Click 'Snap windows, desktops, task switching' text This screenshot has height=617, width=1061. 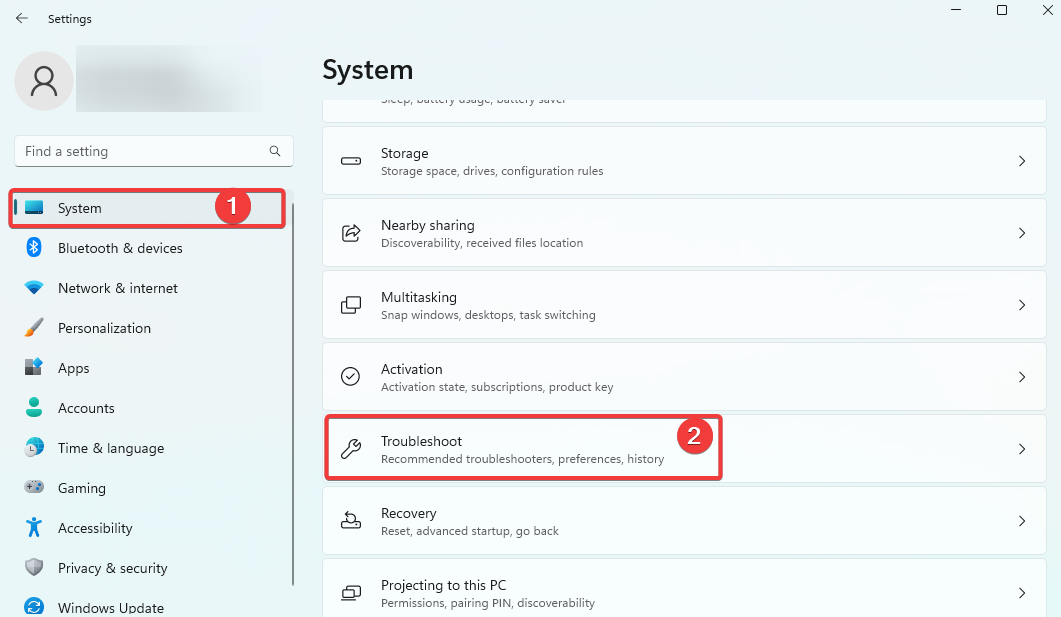[488, 315]
